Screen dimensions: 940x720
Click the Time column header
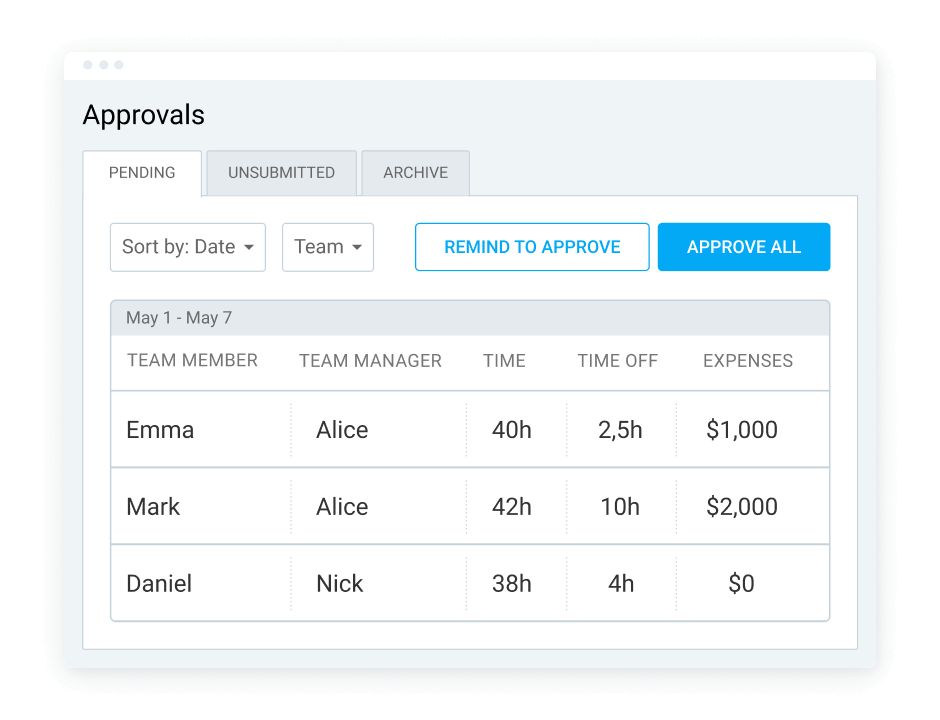click(x=504, y=361)
